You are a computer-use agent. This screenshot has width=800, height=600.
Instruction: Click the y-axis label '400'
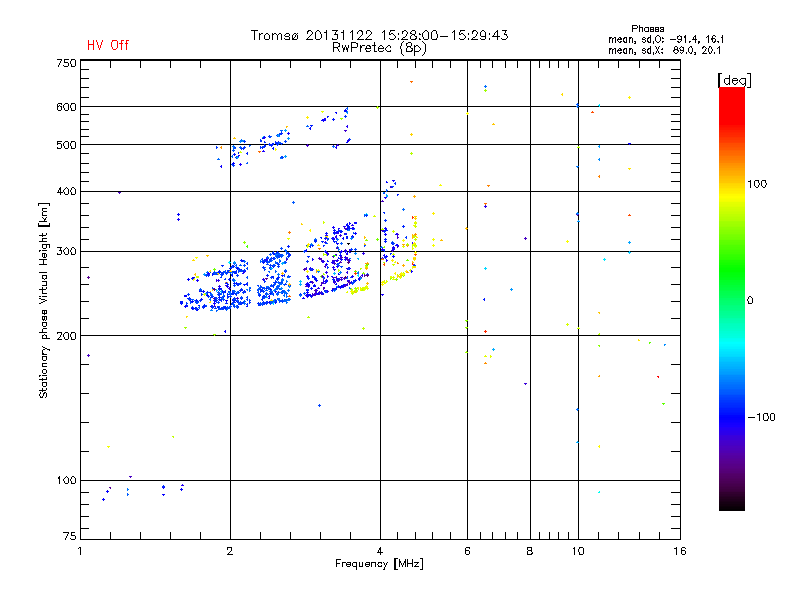[x=66, y=192]
